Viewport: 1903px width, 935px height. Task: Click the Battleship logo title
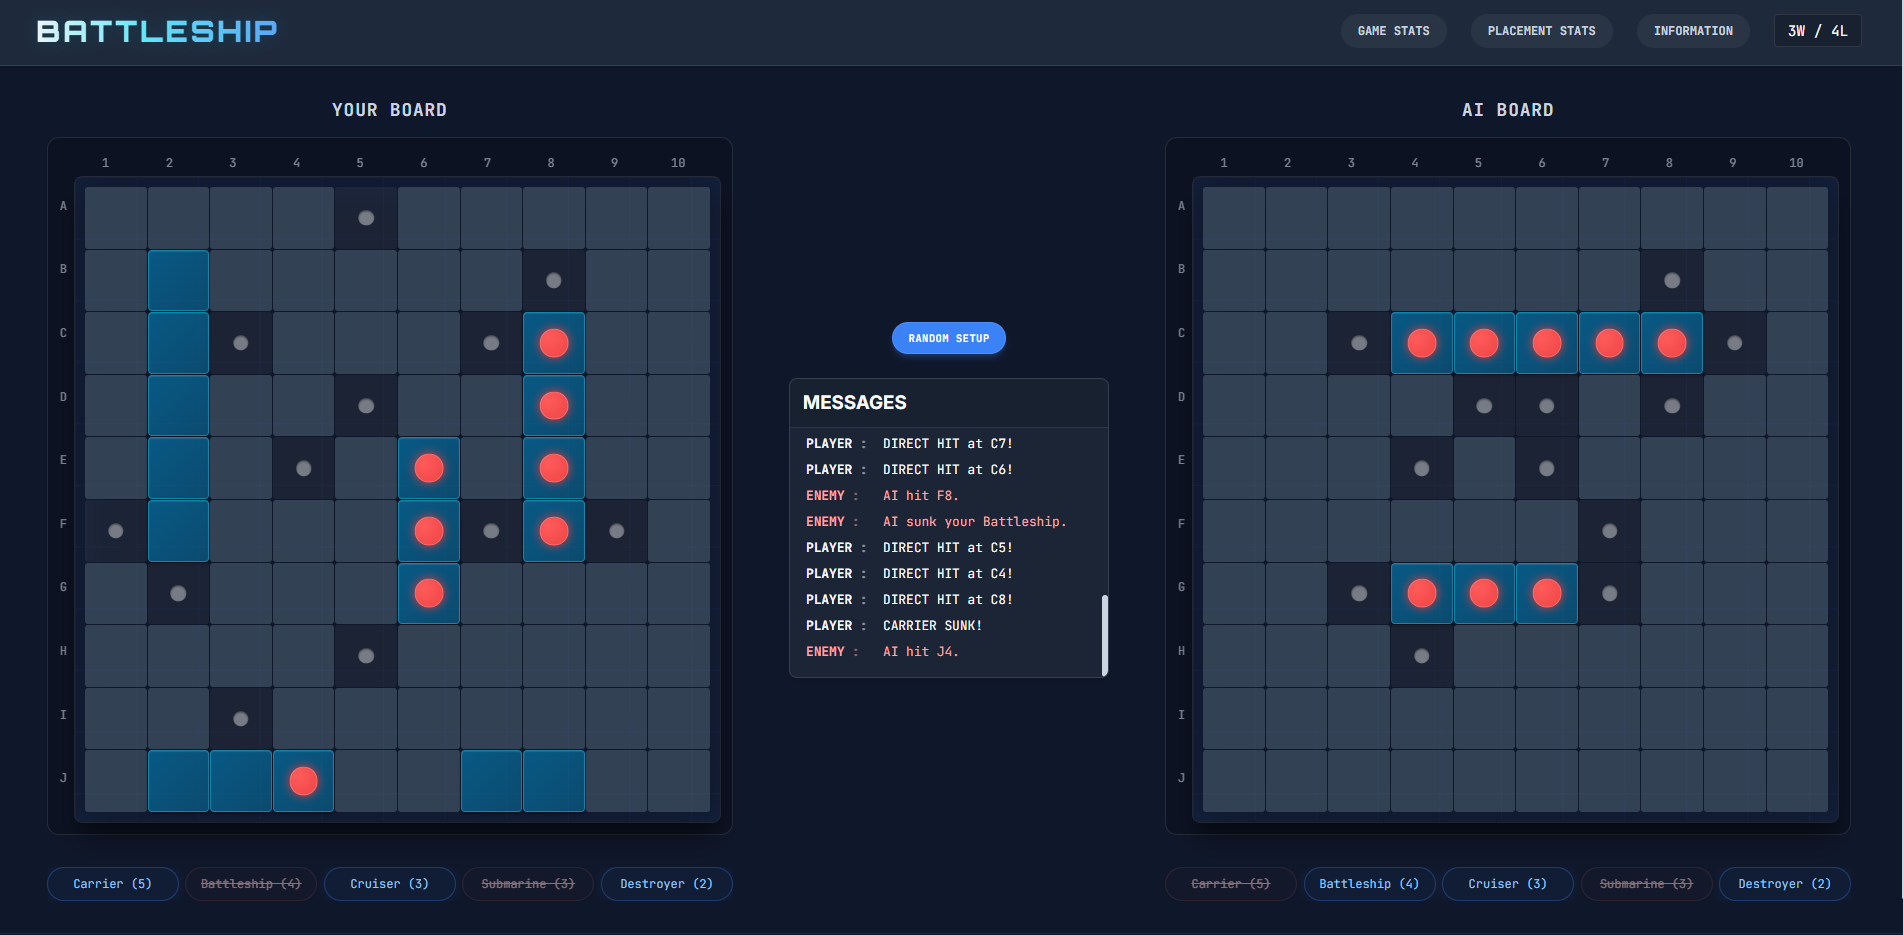pyautogui.click(x=157, y=31)
